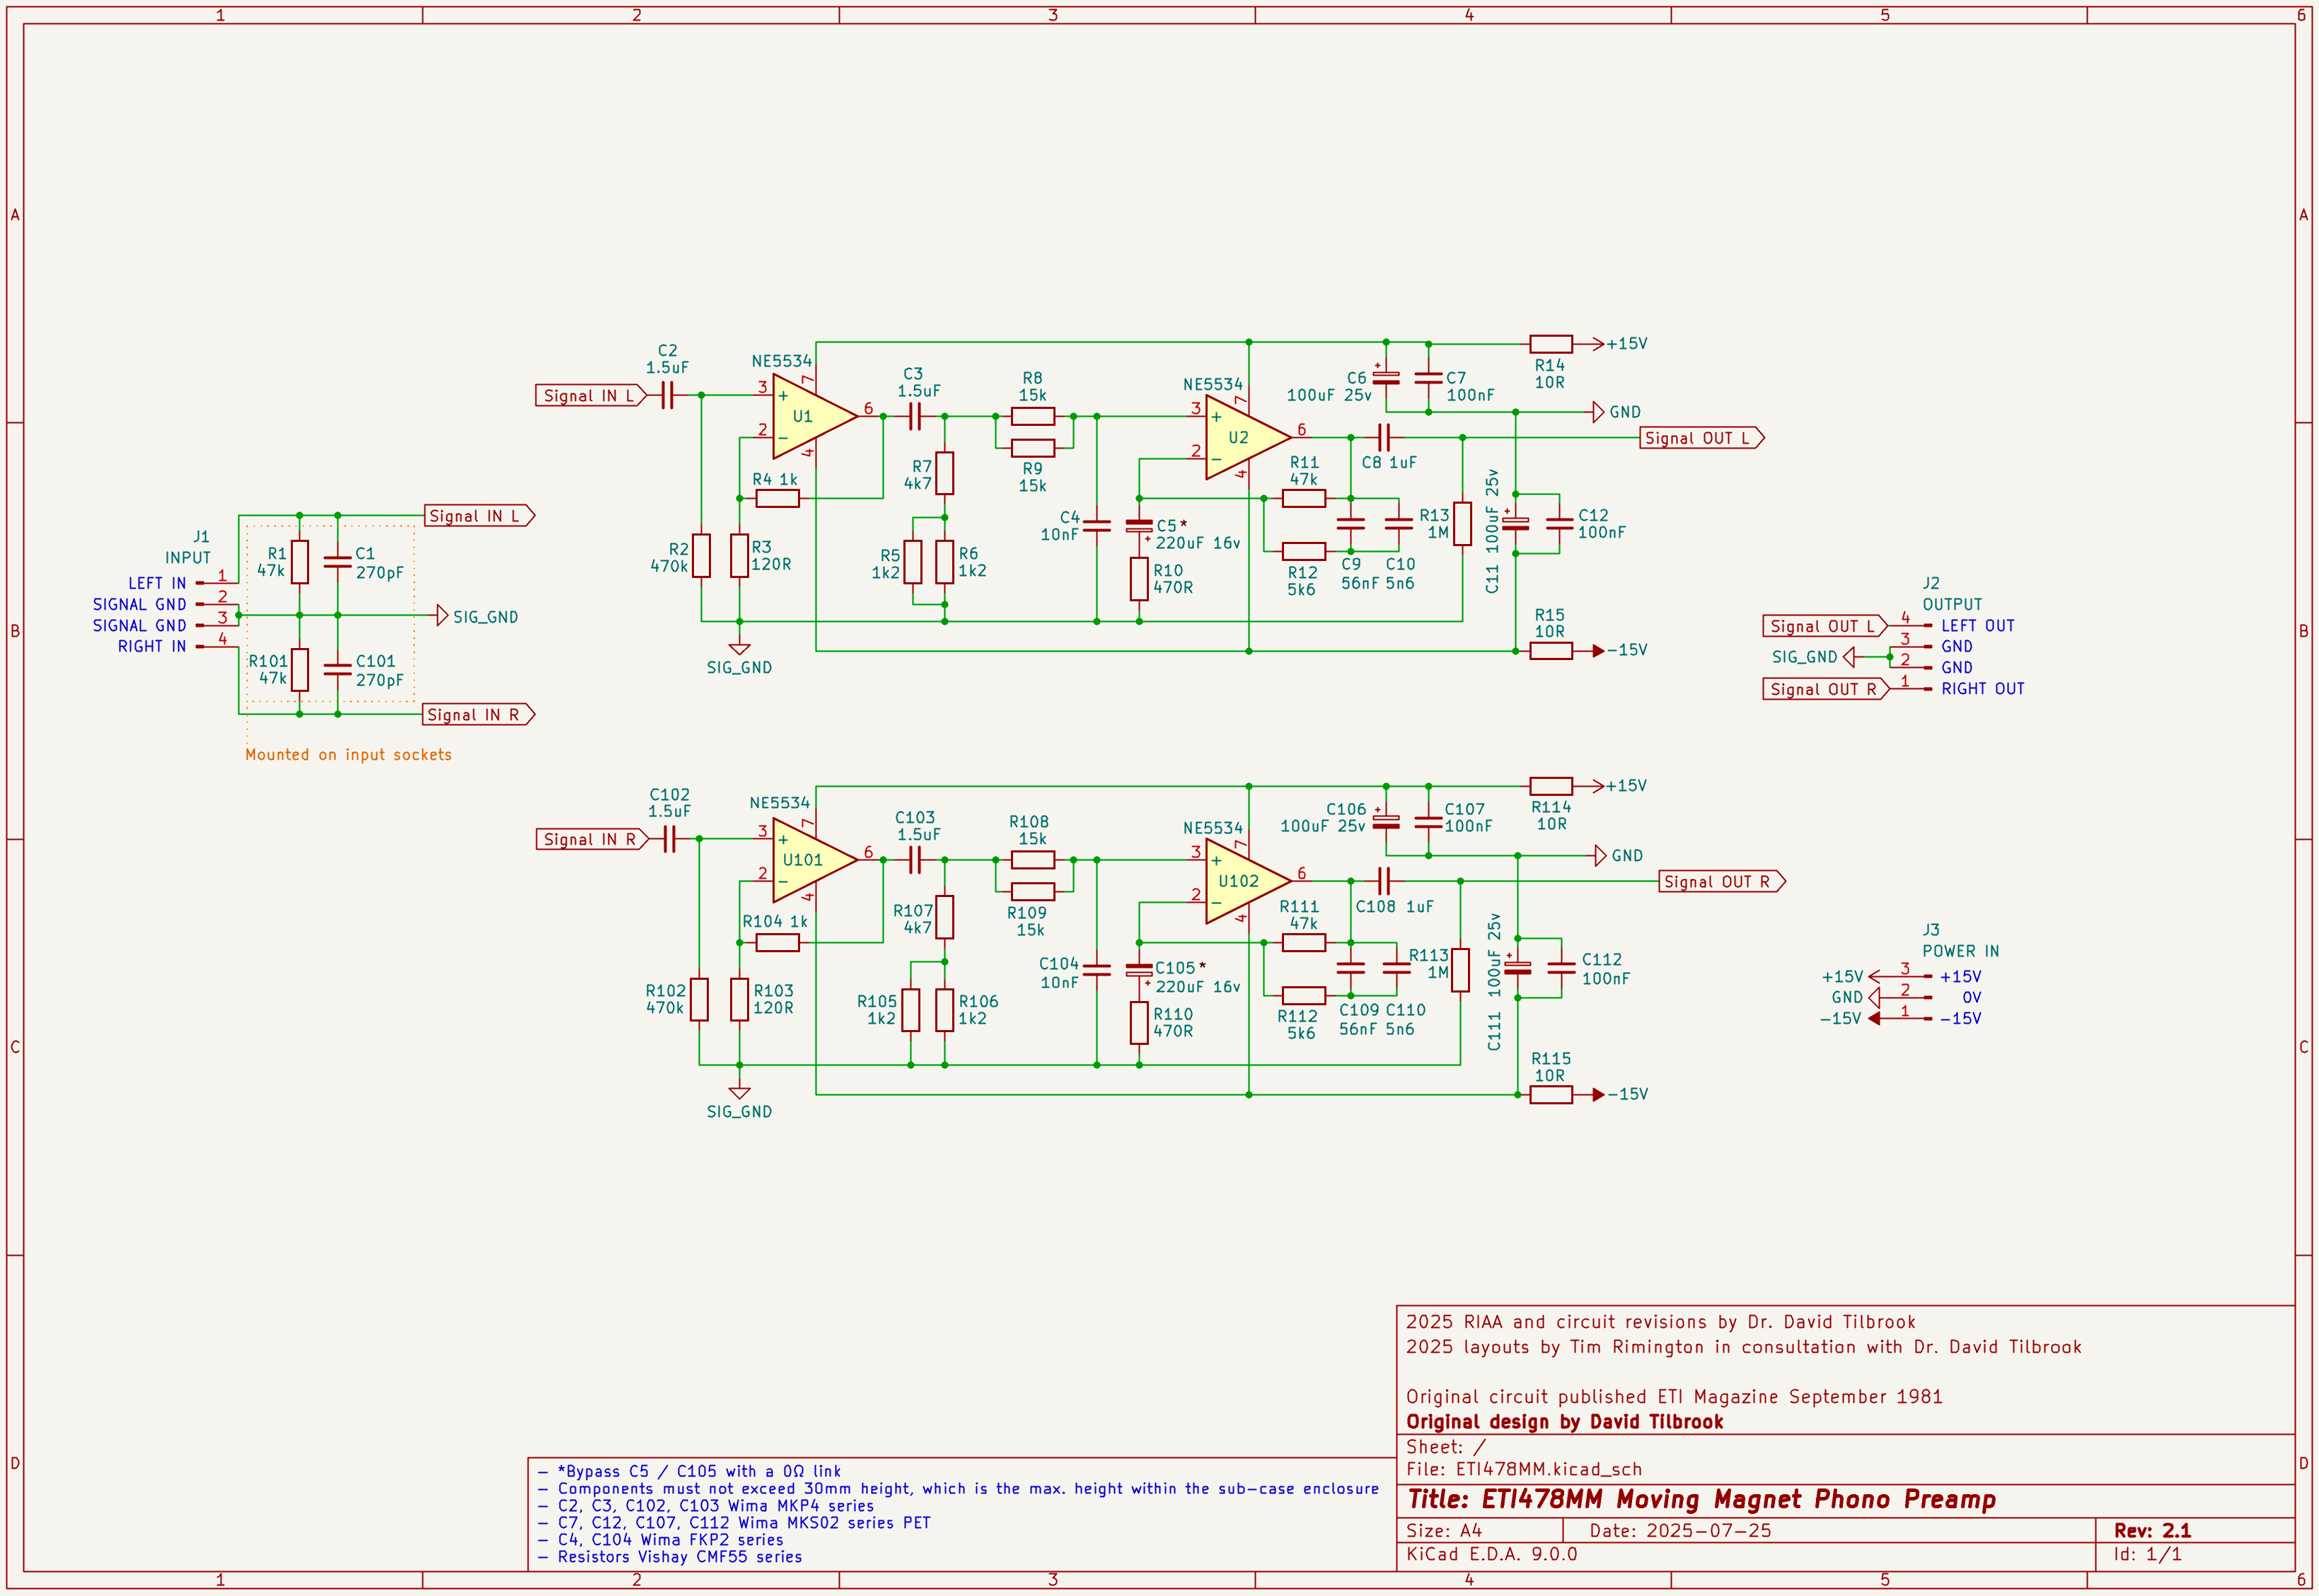Select the U1 NE5534 op-amp symbol

(x=814, y=416)
